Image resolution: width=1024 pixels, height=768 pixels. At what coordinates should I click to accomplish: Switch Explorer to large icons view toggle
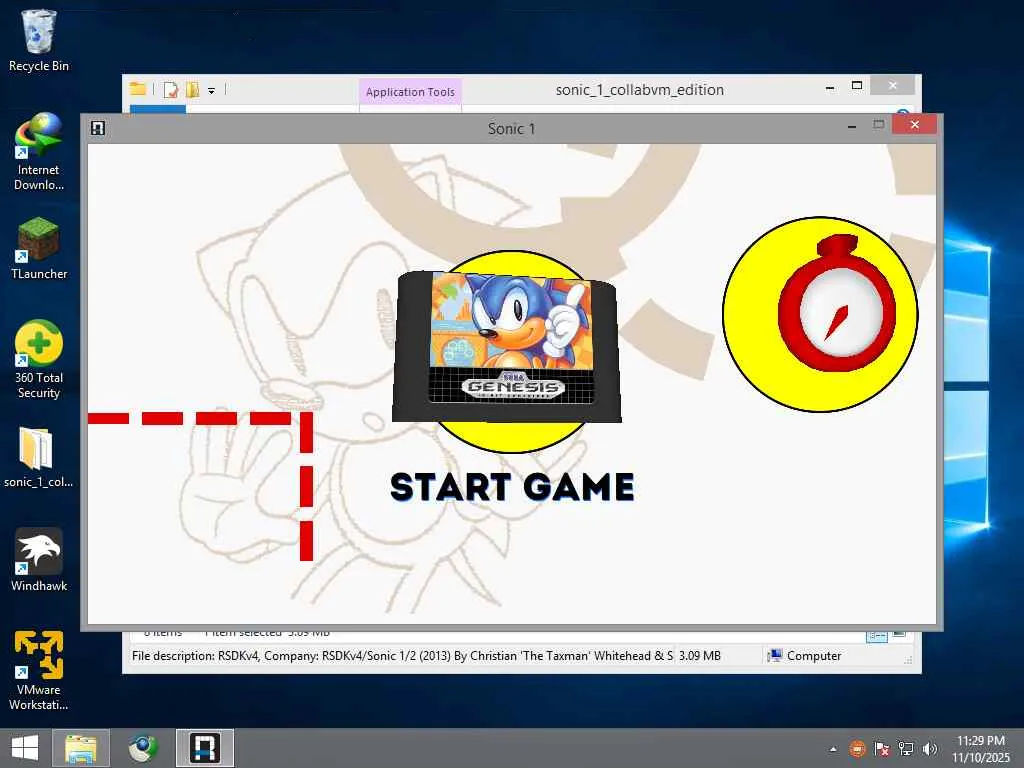tap(899, 634)
